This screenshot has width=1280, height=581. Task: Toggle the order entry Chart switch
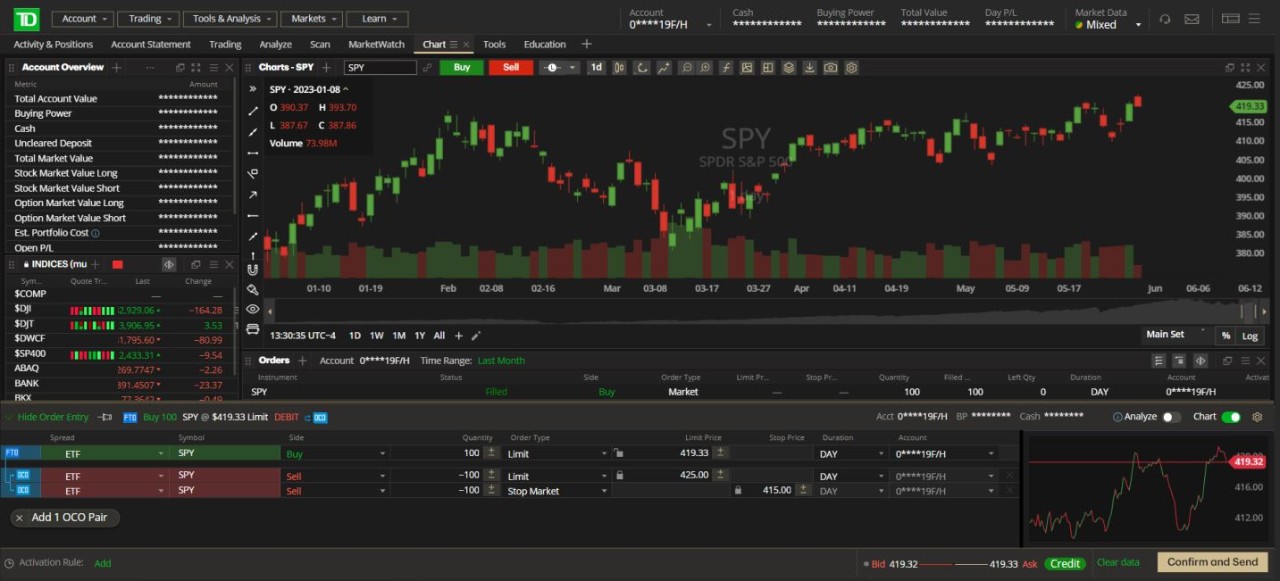1231,417
